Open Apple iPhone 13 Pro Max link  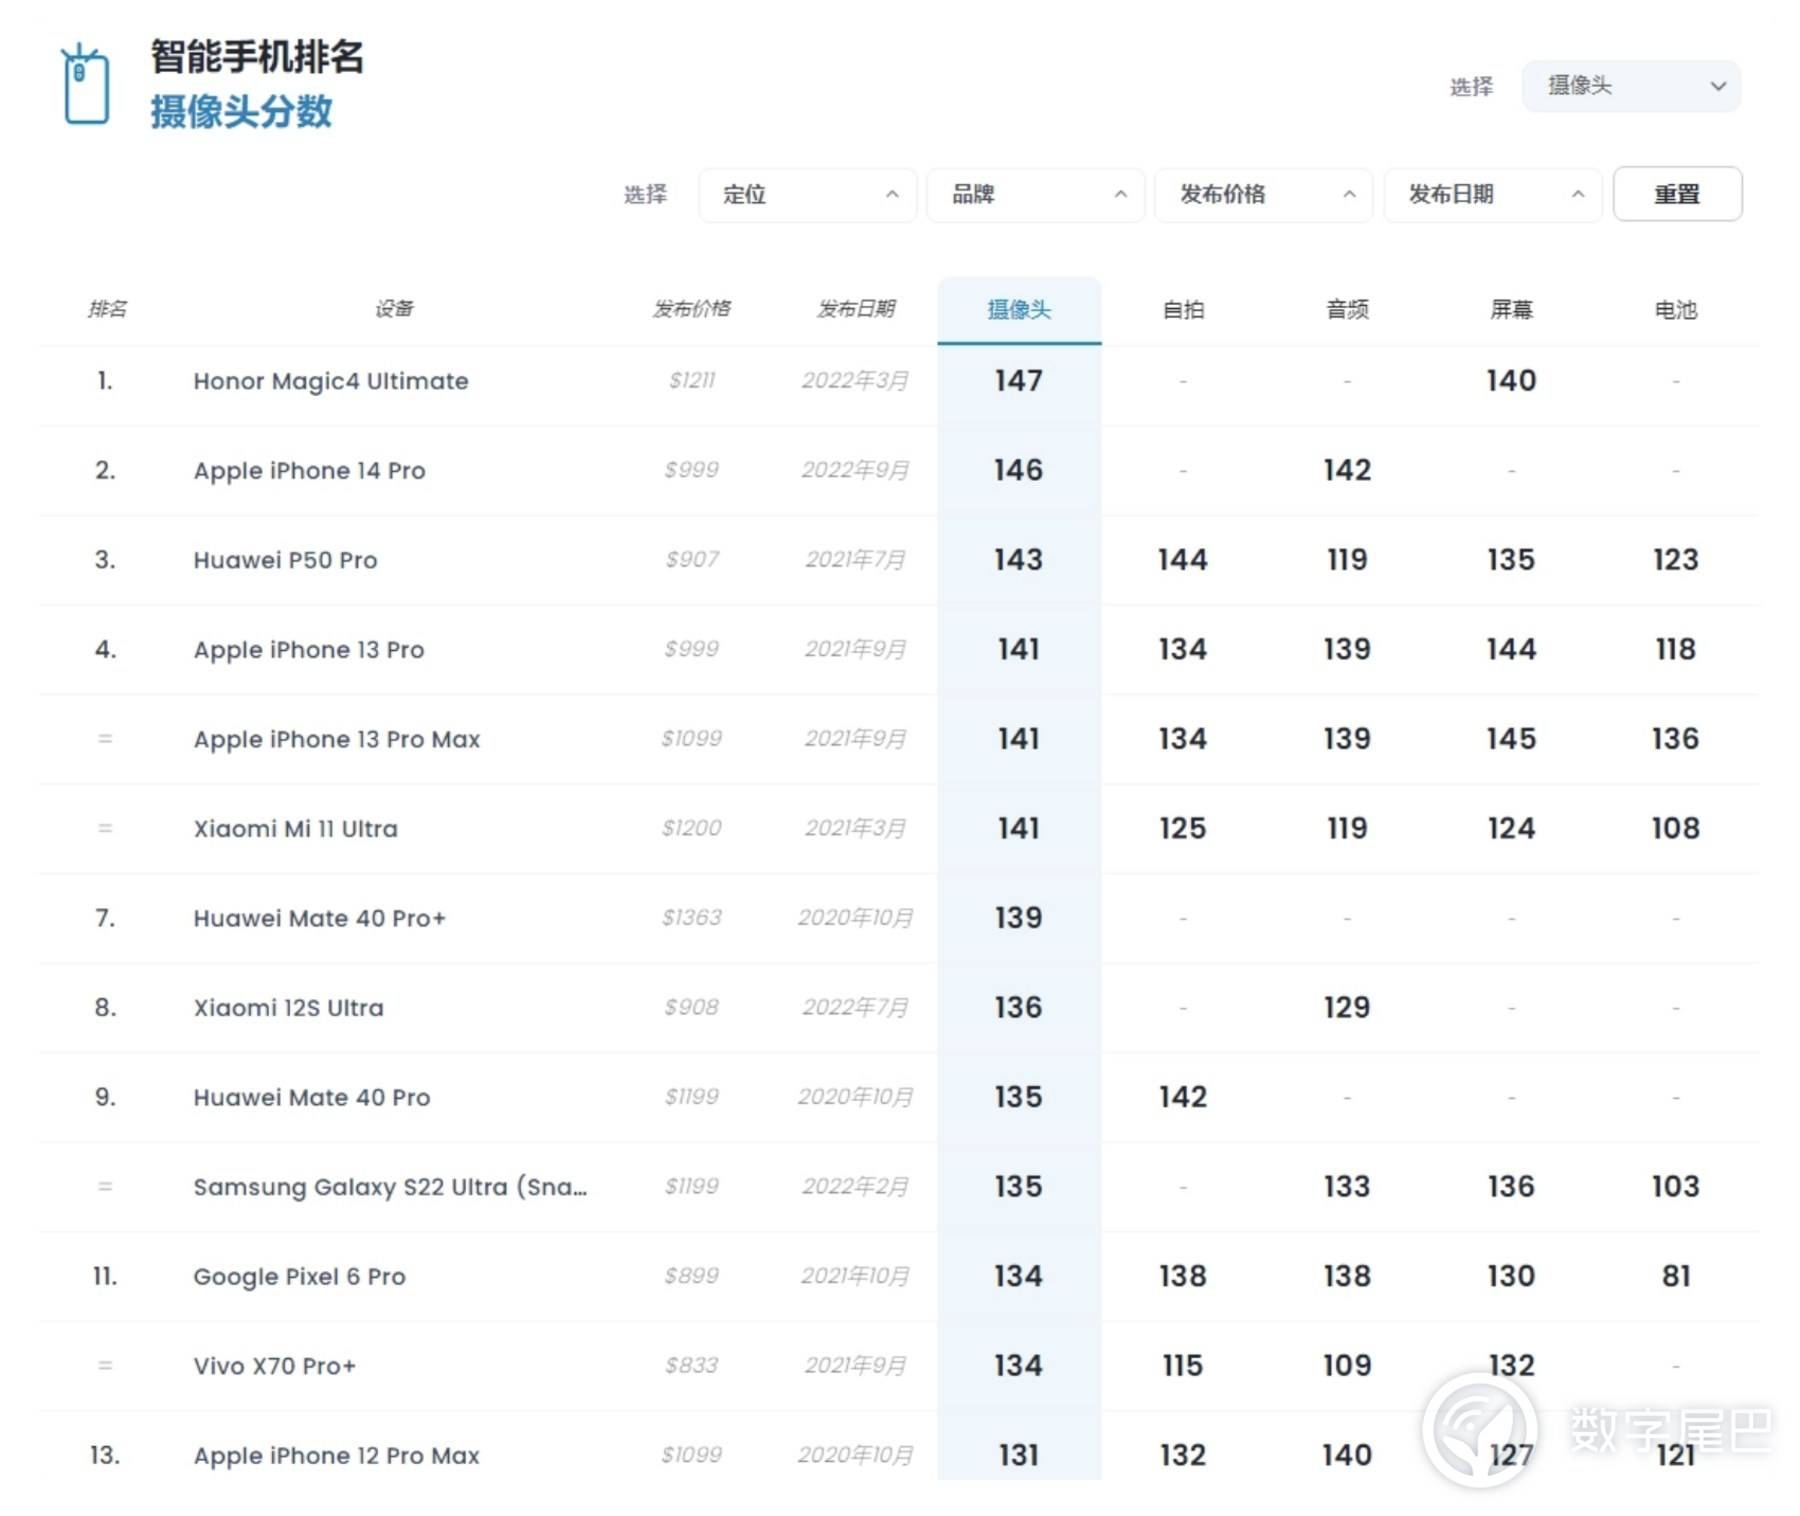point(337,739)
